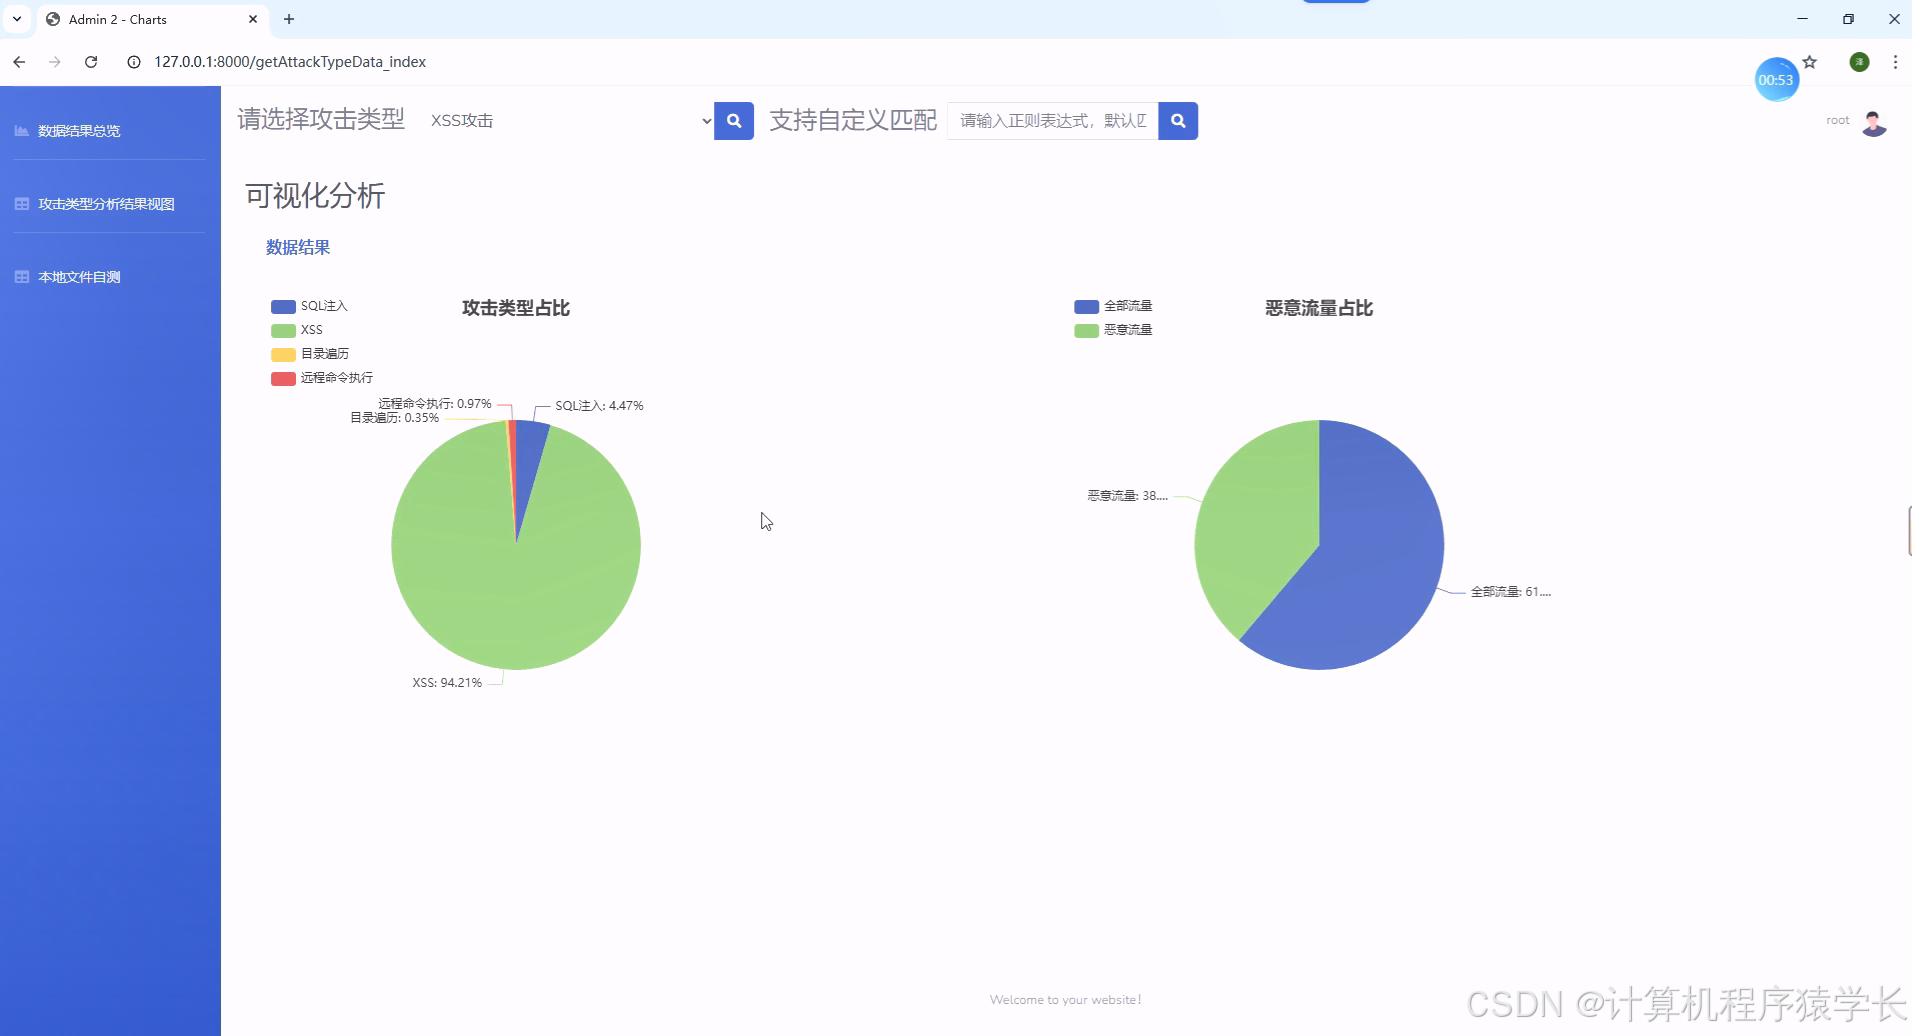Click the root user avatar
1912x1036 pixels.
pos(1873,122)
